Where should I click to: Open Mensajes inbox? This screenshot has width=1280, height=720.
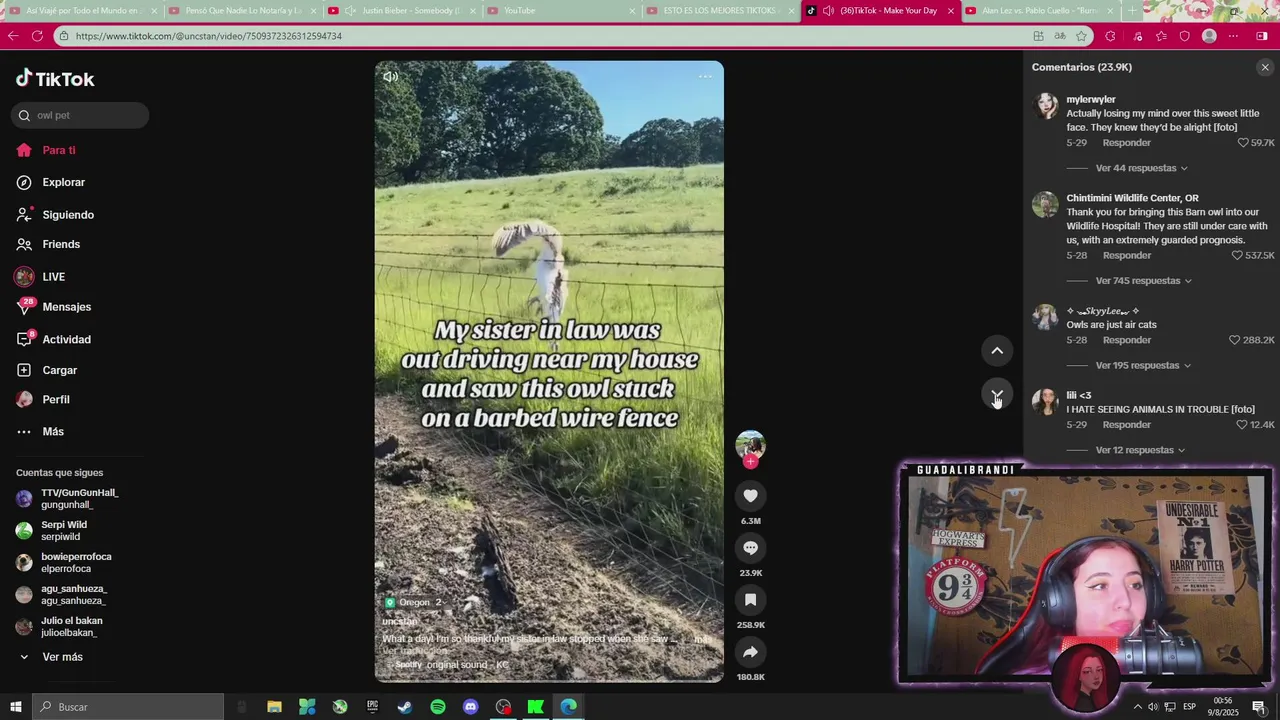[52, 307]
